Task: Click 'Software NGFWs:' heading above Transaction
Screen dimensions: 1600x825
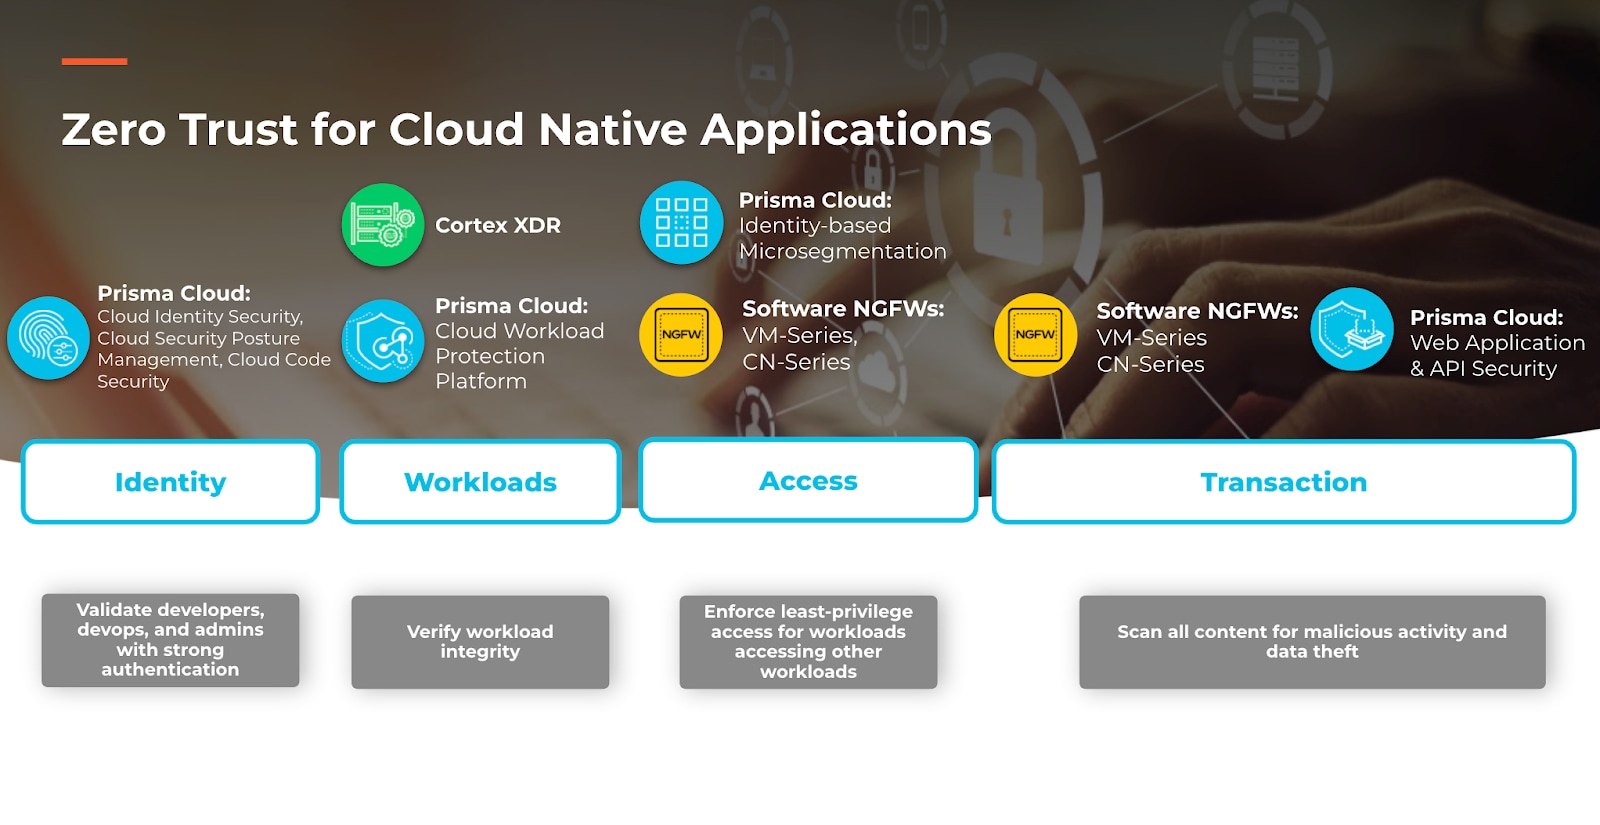Action: pos(1197,311)
